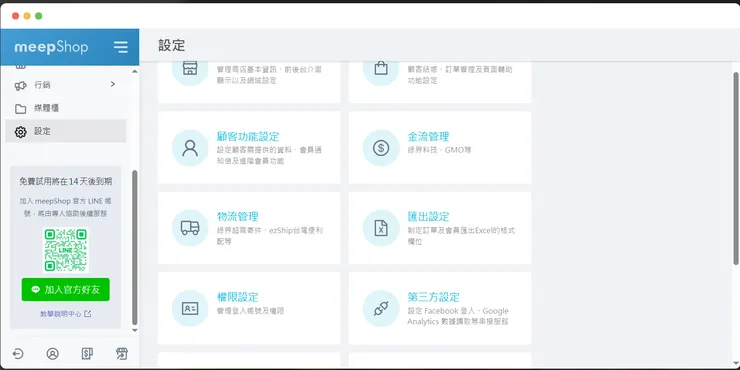Open the 顧客功能設定 title link
The width and height of the screenshot is (740, 370).
click(x=248, y=137)
